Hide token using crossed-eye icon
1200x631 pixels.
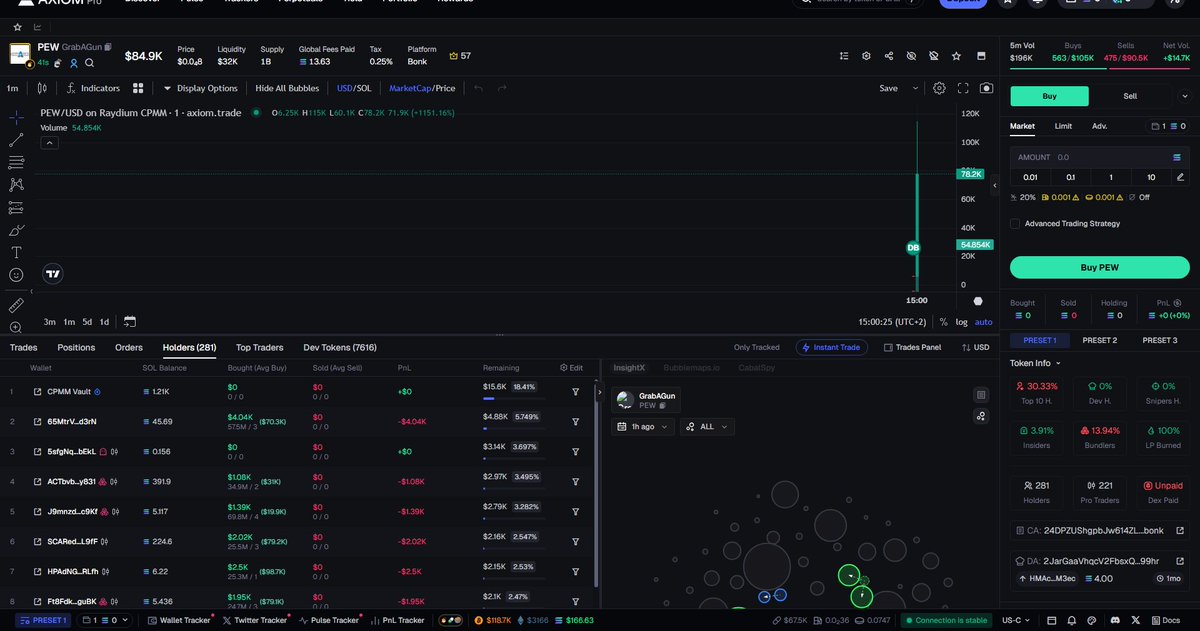[x=911, y=56]
